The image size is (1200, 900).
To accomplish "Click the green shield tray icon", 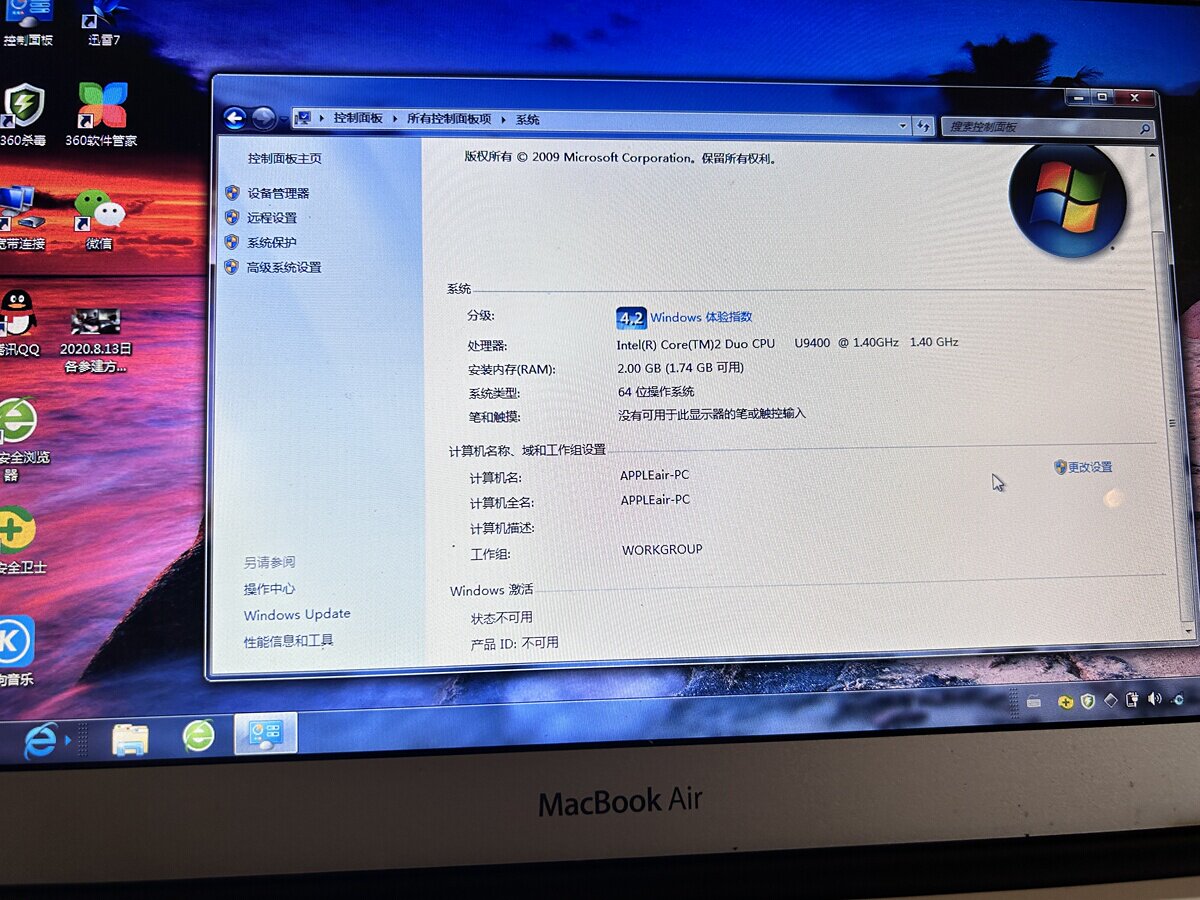I will (x=1088, y=701).
